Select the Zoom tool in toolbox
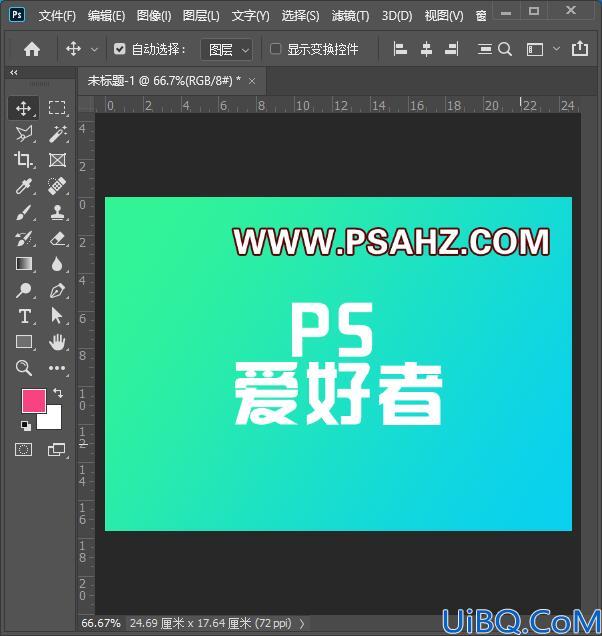This screenshot has width=602, height=636. (24, 368)
